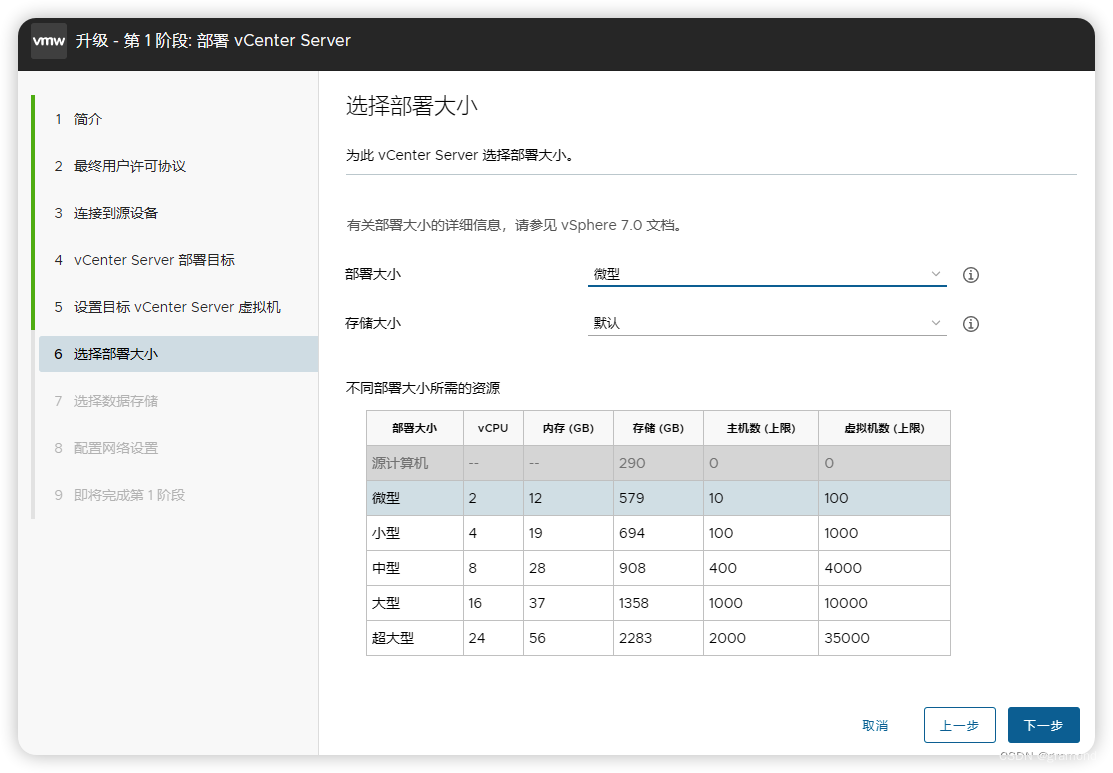Screen dimensions: 1113x773
Task: Click the vSphere 7.0 文档 reference text
Action: 618,225
